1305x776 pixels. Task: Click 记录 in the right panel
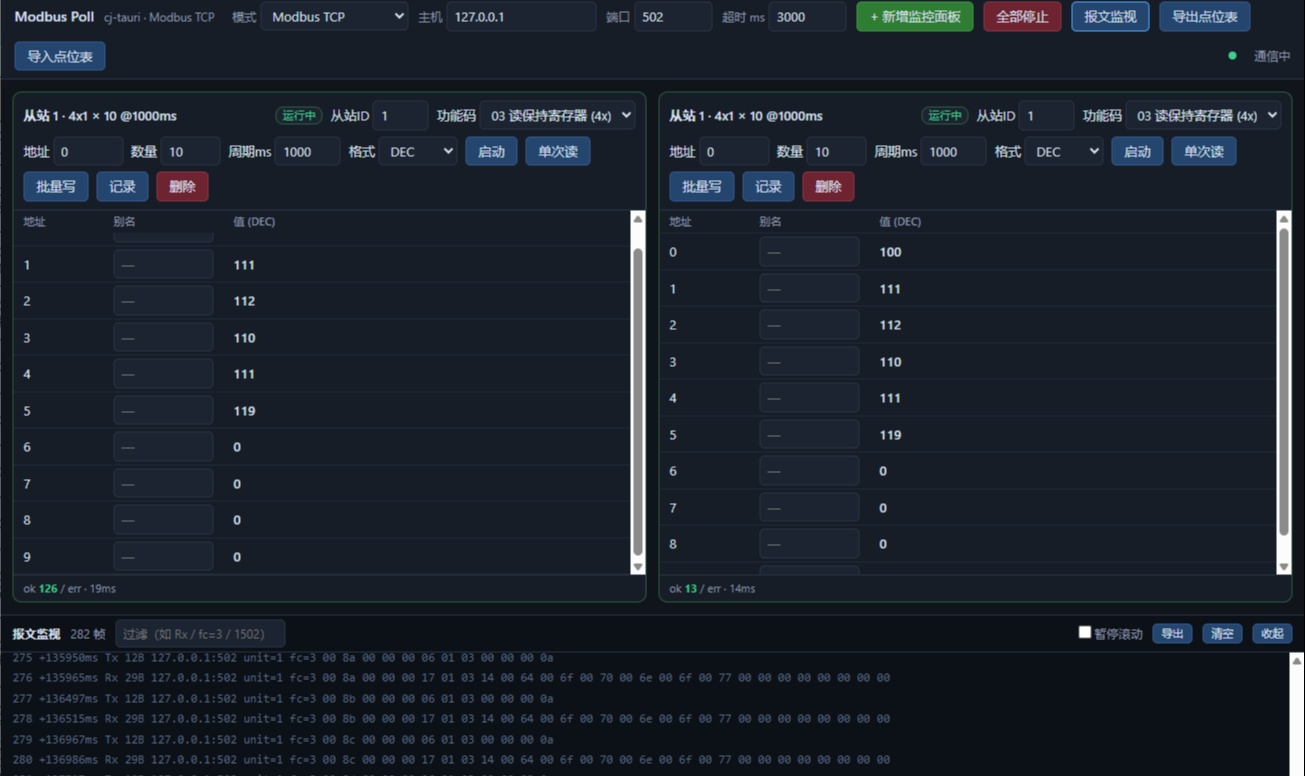(x=768, y=187)
